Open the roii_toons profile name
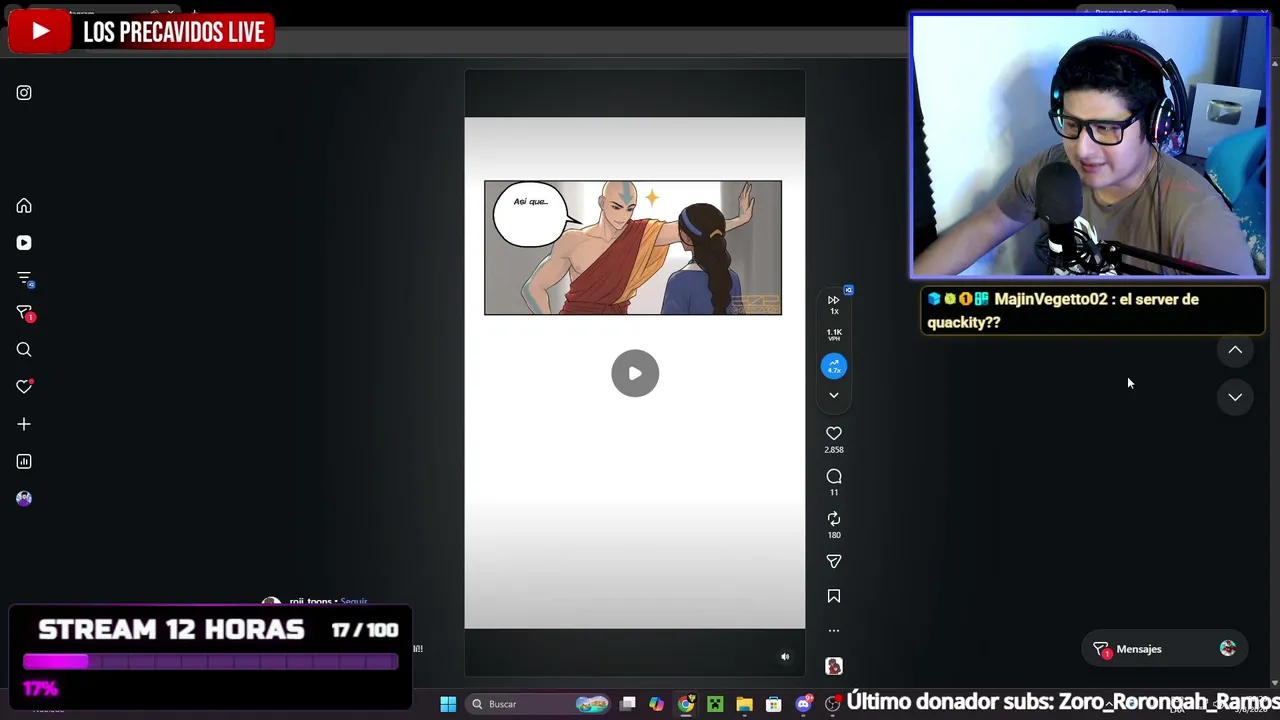The height and width of the screenshot is (720, 1280). click(310, 602)
